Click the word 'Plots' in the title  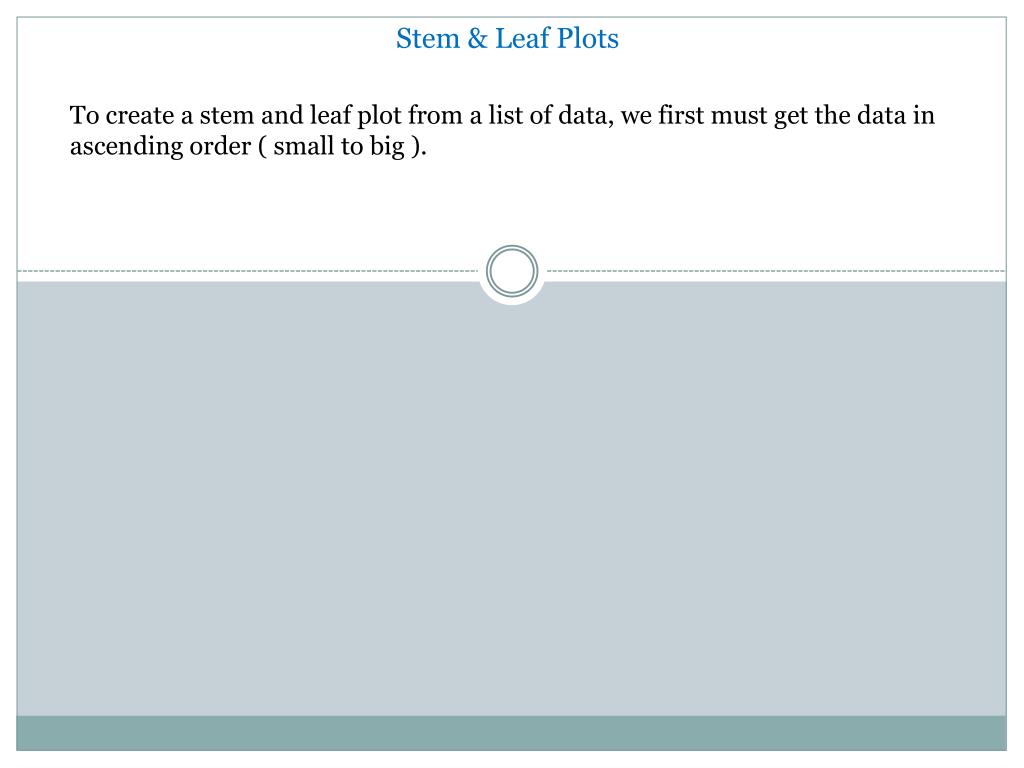[588, 39]
